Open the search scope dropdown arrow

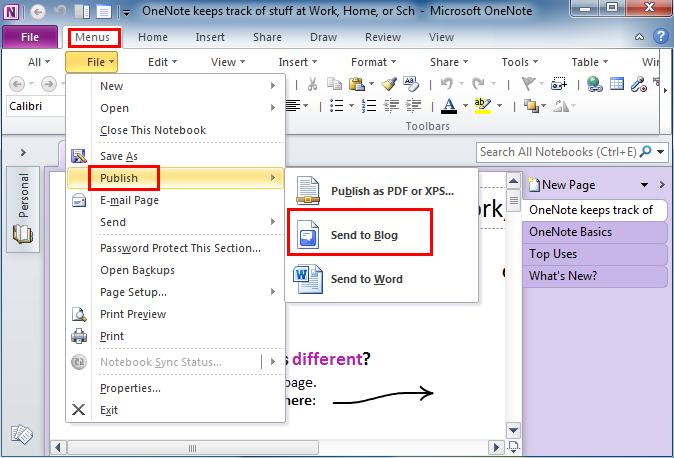click(661, 152)
